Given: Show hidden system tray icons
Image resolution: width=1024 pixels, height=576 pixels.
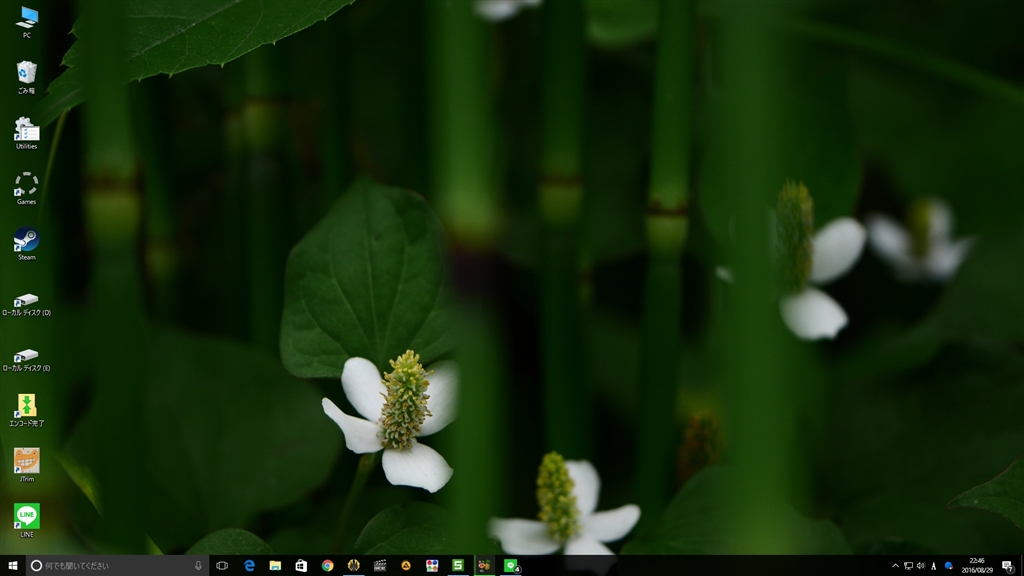Looking at the screenshot, I should [895, 566].
